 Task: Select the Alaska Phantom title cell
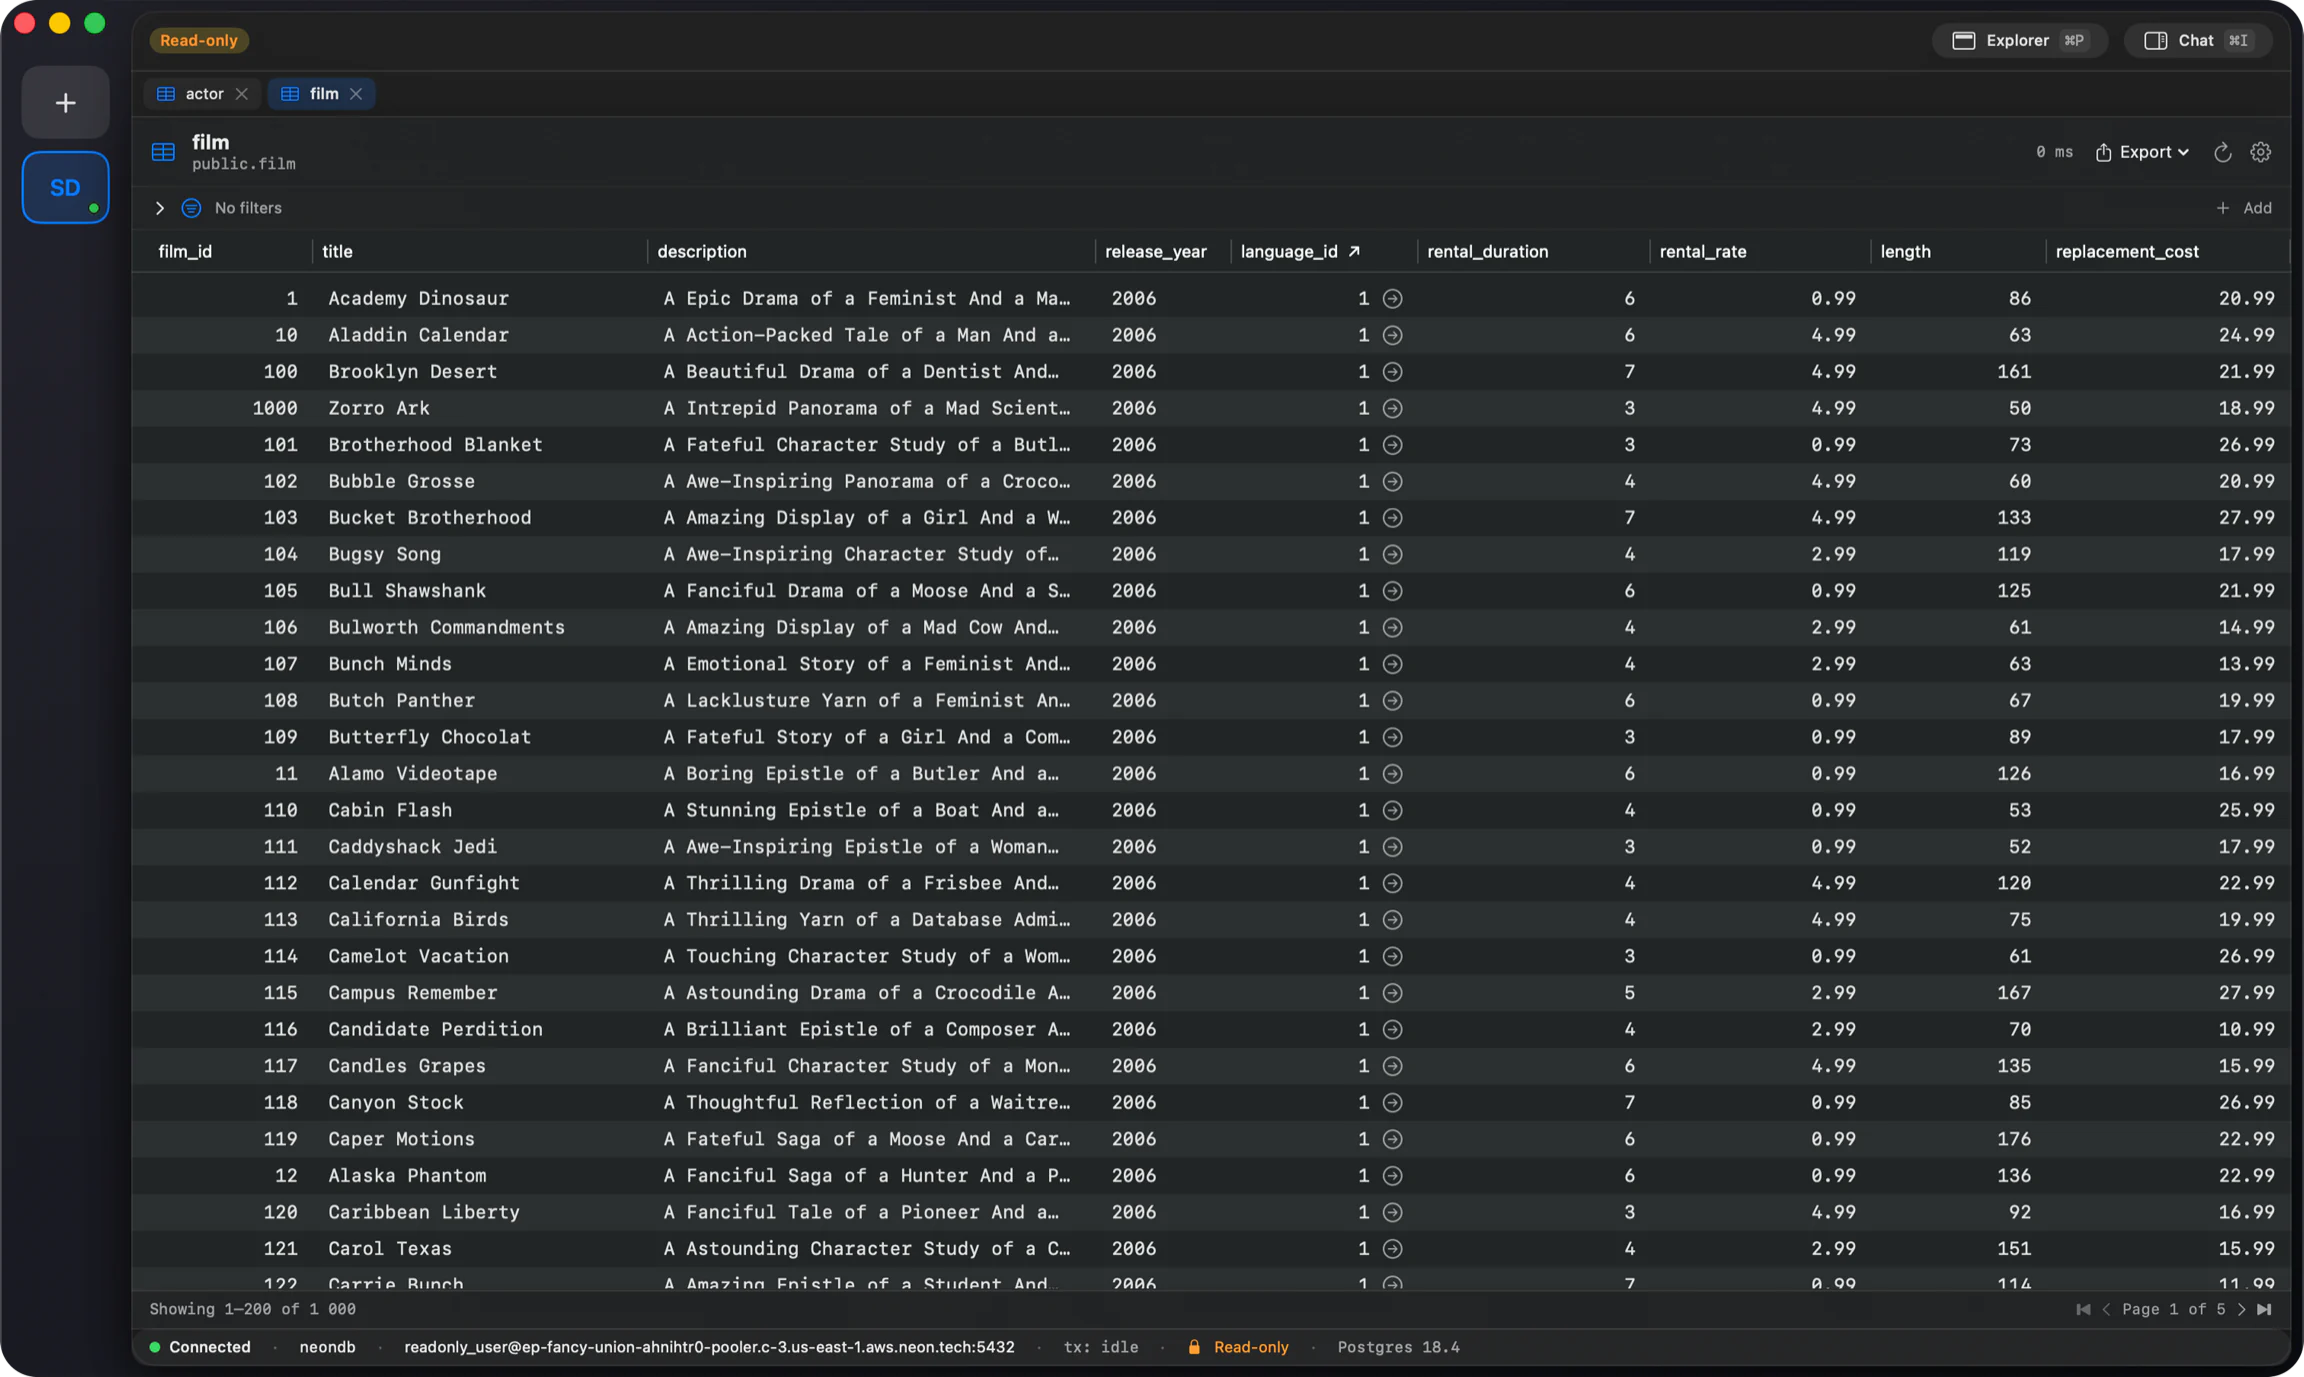408,1175
